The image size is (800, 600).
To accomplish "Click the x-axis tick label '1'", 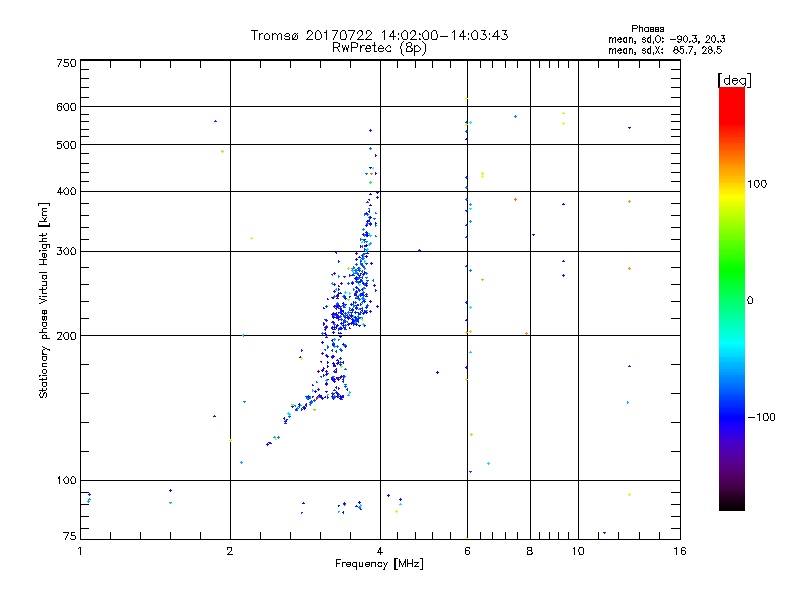I will tap(80, 551).
